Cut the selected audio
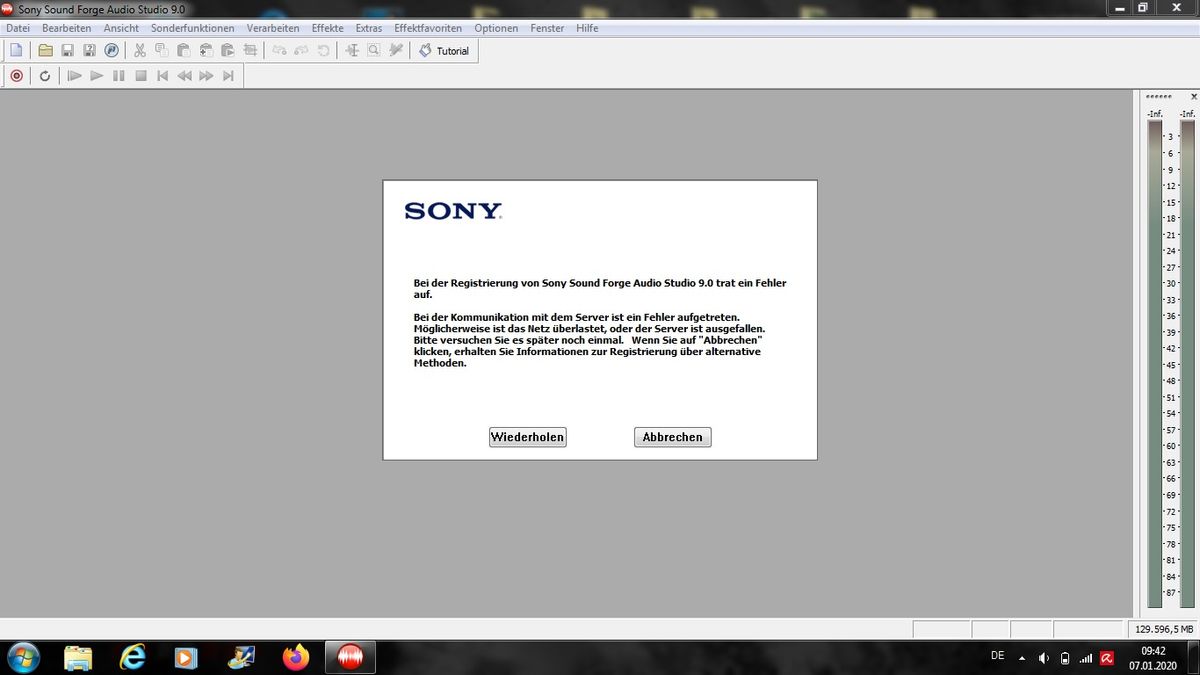This screenshot has width=1200, height=675. (x=139, y=49)
